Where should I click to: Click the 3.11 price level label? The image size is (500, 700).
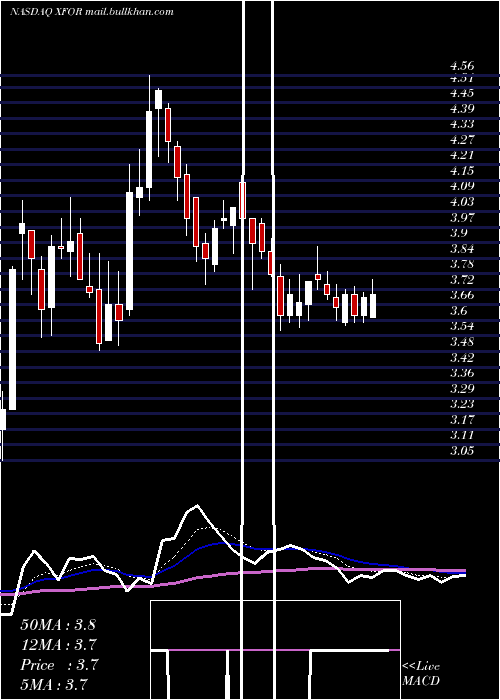pos(462,434)
